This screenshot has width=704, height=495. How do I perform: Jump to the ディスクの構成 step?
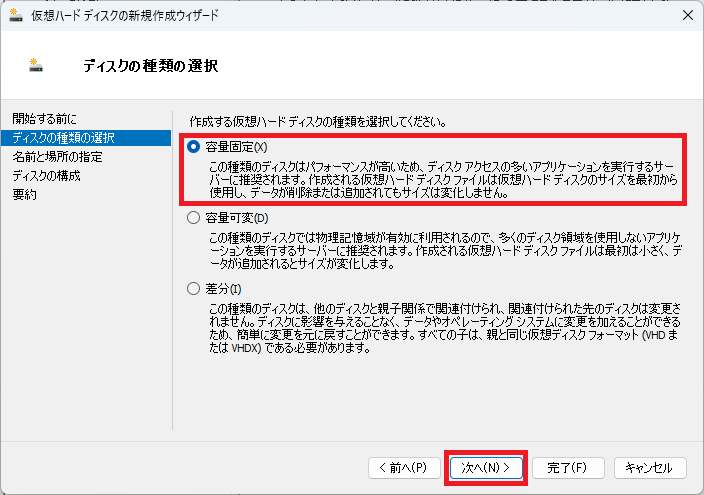(46, 176)
